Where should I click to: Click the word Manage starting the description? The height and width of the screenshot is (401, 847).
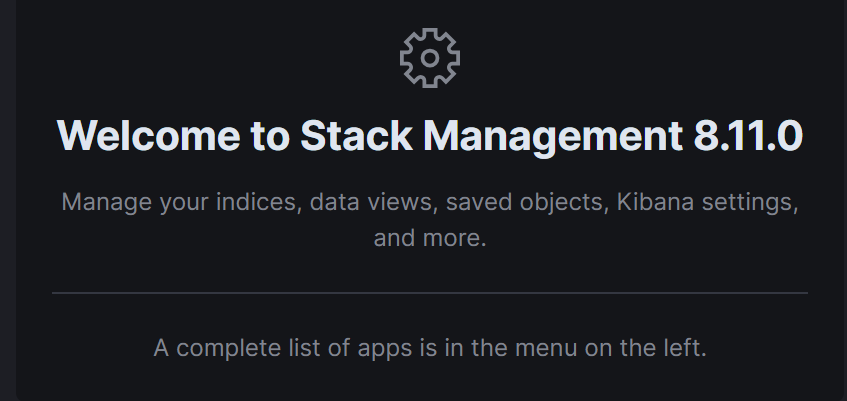[x=102, y=202]
